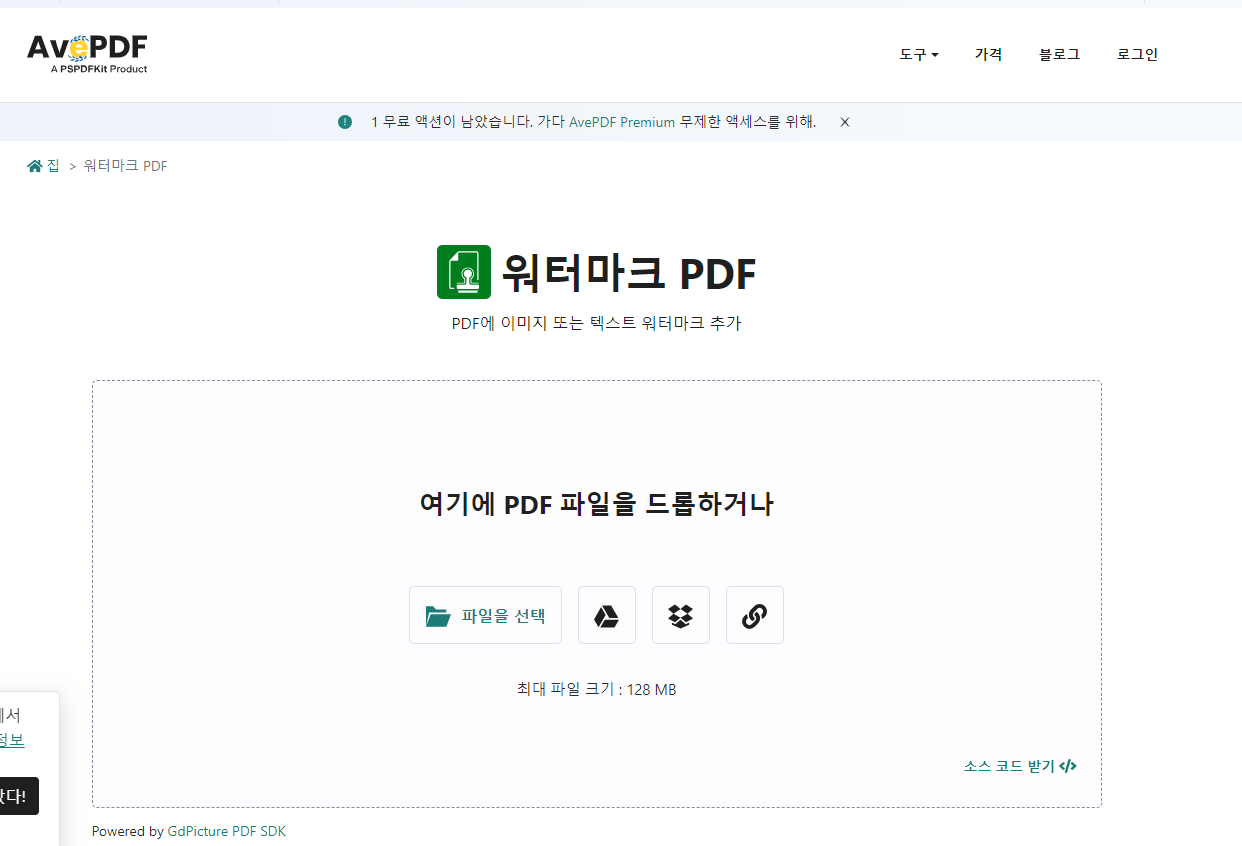The width and height of the screenshot is (1242, 846).
Task: Go to home via the 집 breadcrumb
Action: coord(43,166)
